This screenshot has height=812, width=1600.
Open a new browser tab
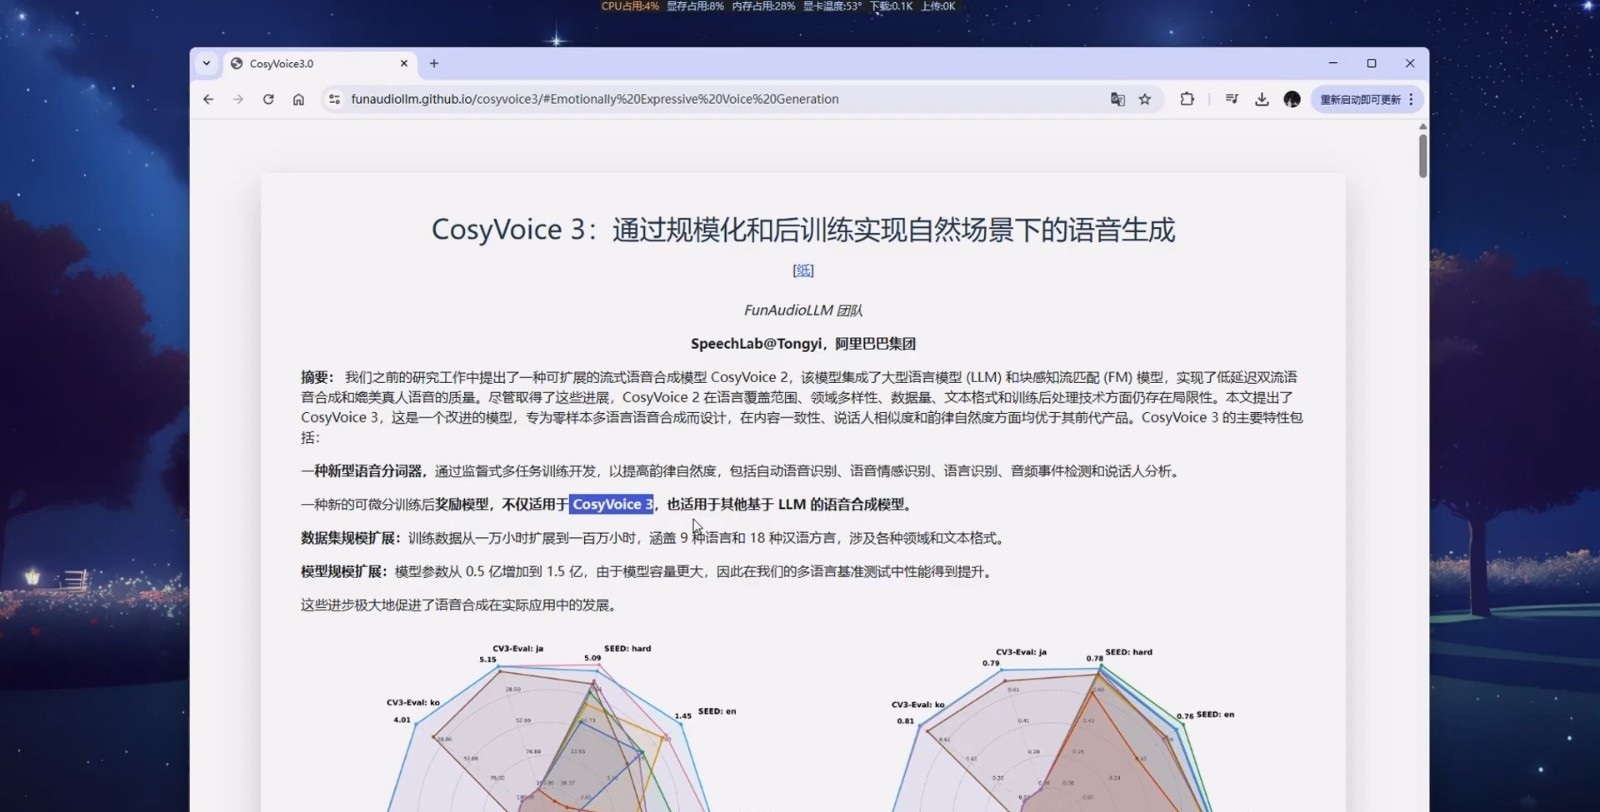click(434, 63)
